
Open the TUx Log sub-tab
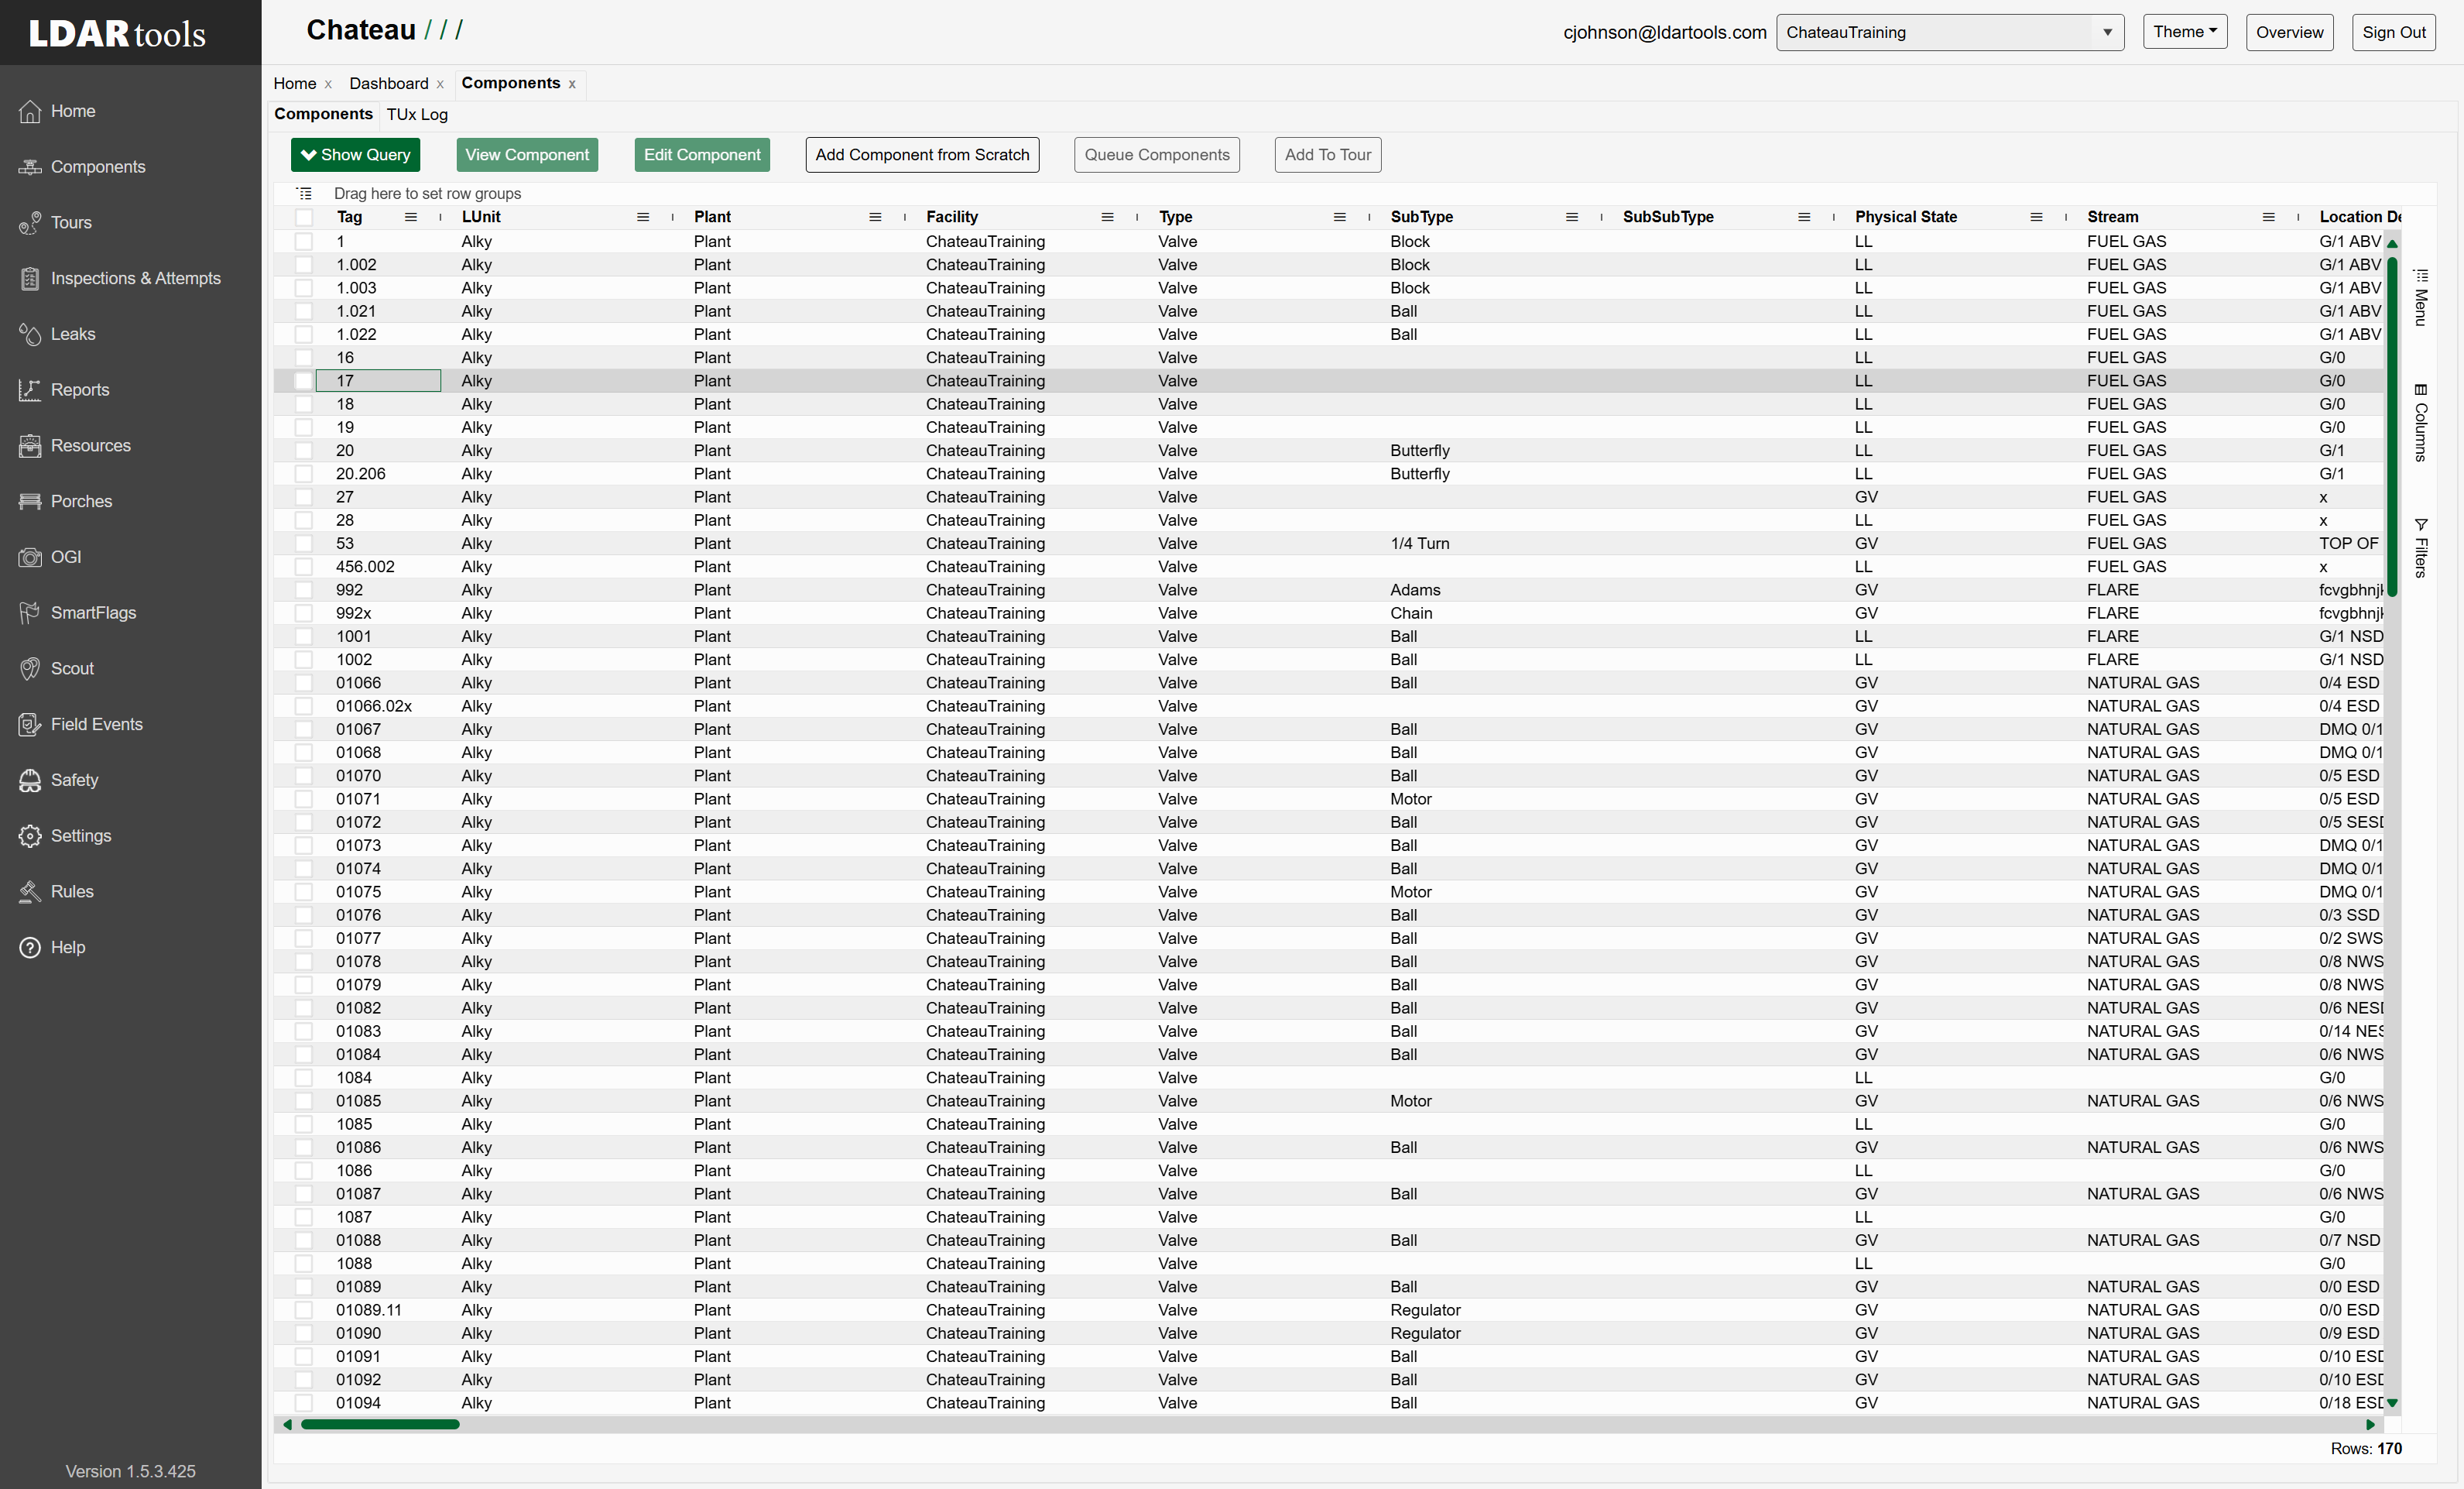coord(417,114)
